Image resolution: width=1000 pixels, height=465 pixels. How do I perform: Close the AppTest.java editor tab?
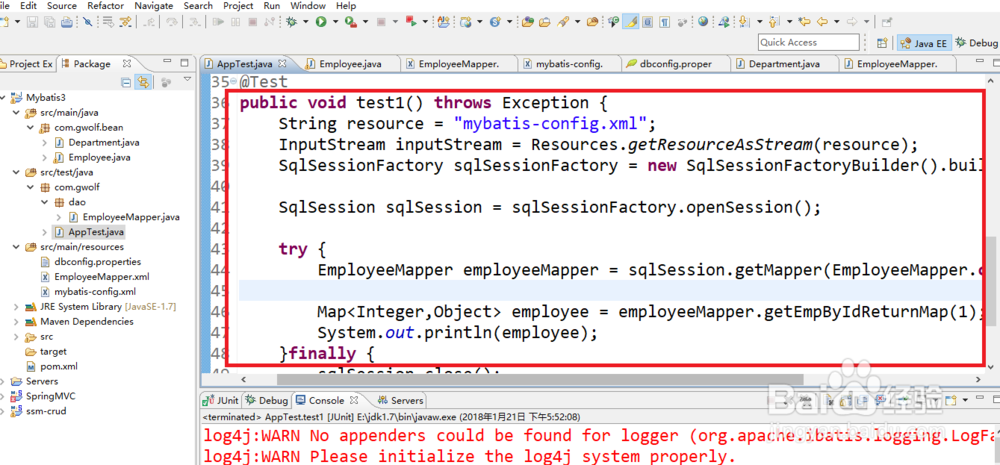(283, 63)
